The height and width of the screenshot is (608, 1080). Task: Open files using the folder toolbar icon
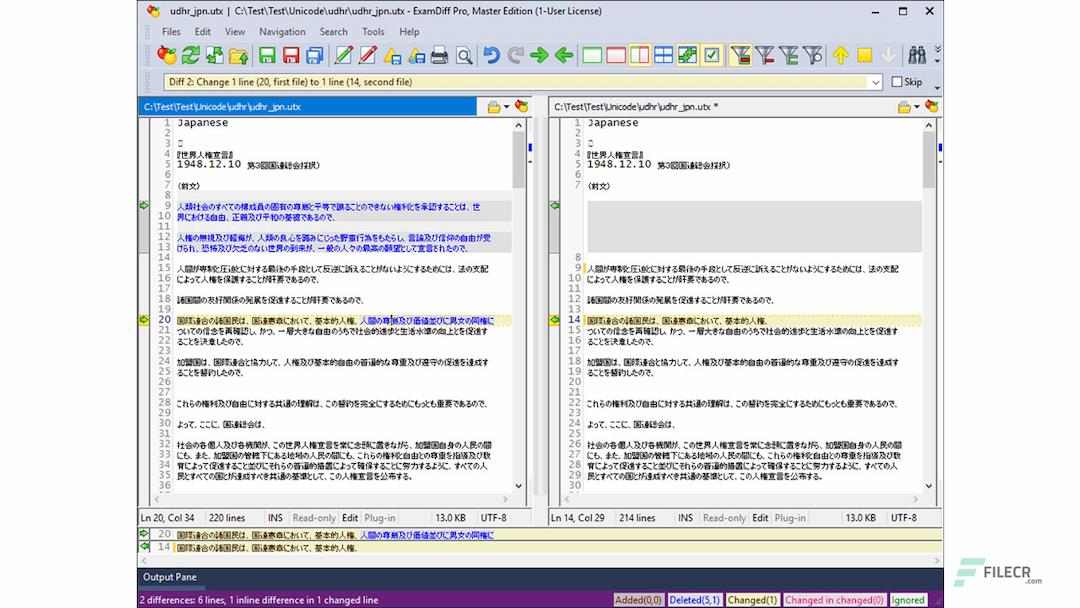pyautogui.click(x=239, y=56)
